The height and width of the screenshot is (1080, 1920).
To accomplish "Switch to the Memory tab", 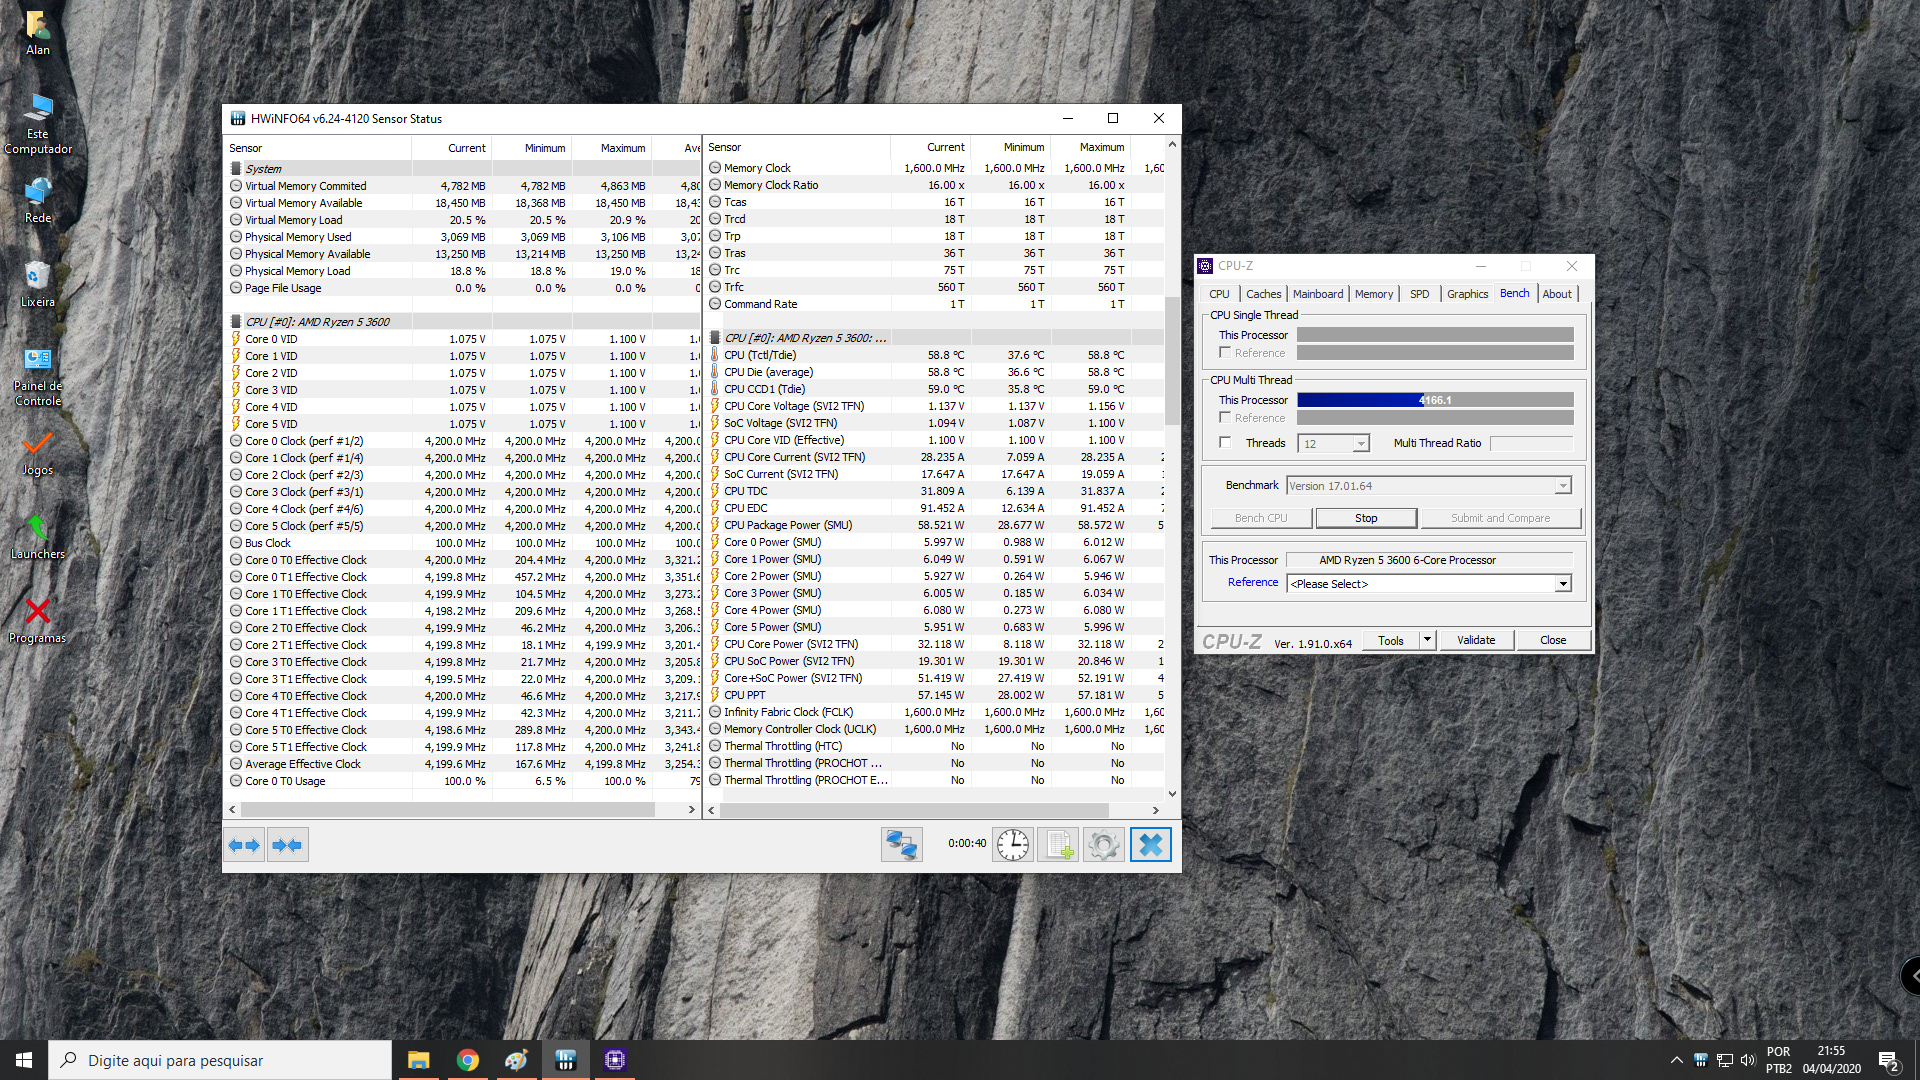I will 1373,294.
